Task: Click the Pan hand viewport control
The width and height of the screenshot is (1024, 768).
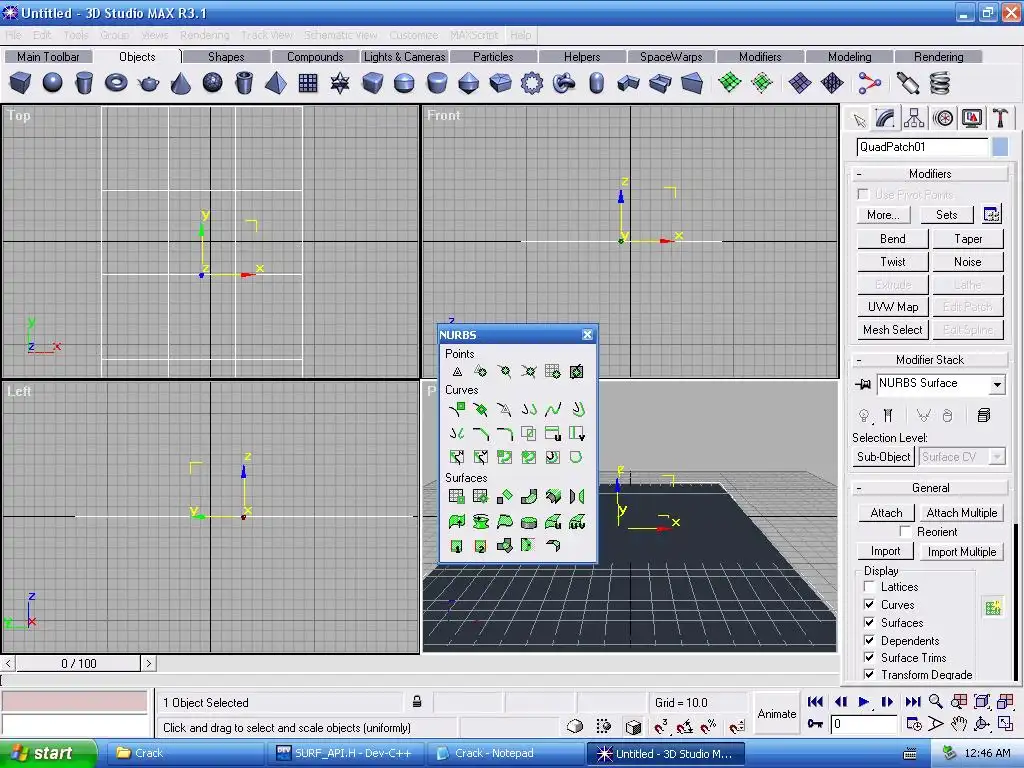Action: (x=958, y=724)
